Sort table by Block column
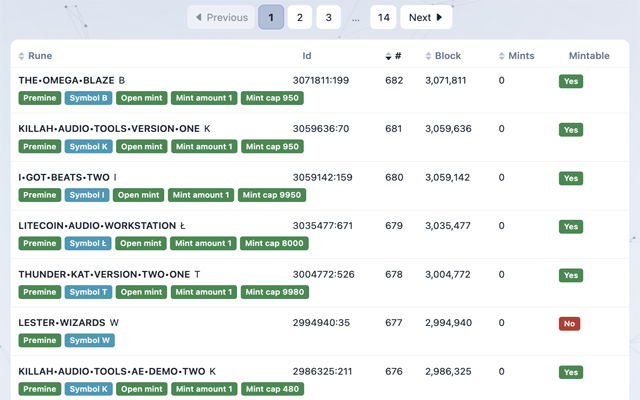 pyautogui.click(x=443, y=56)
